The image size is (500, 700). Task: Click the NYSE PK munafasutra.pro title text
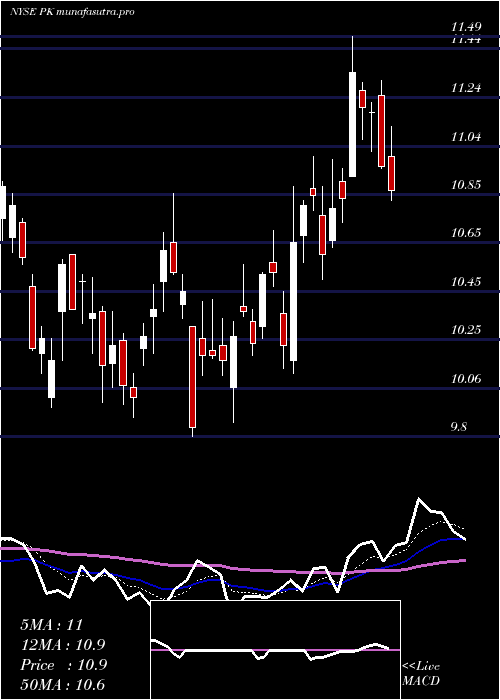(x=72, y=12)
